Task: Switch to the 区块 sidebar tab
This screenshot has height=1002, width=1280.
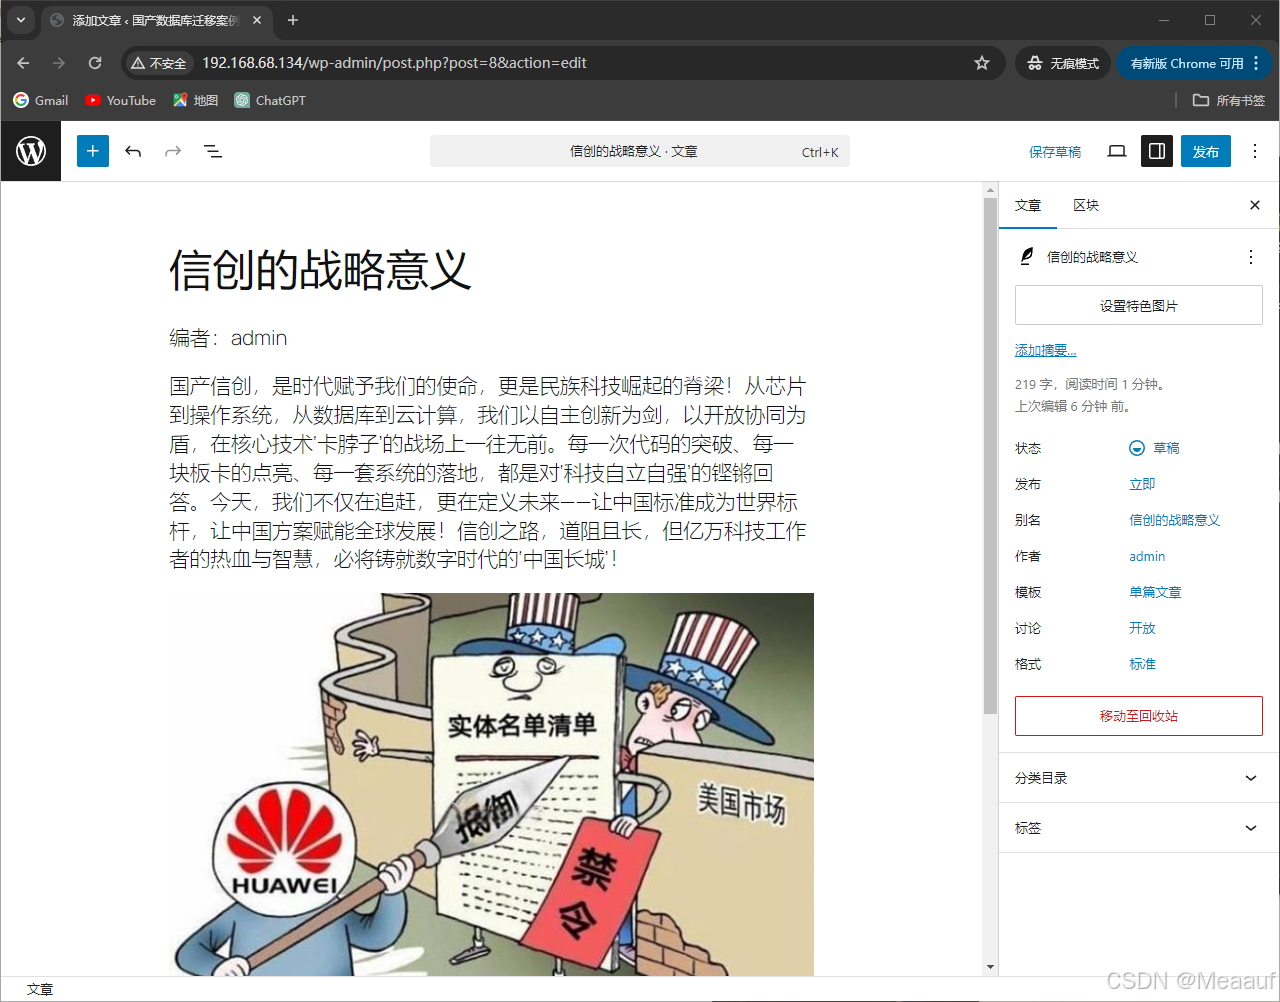Action: coord(1086,205)
